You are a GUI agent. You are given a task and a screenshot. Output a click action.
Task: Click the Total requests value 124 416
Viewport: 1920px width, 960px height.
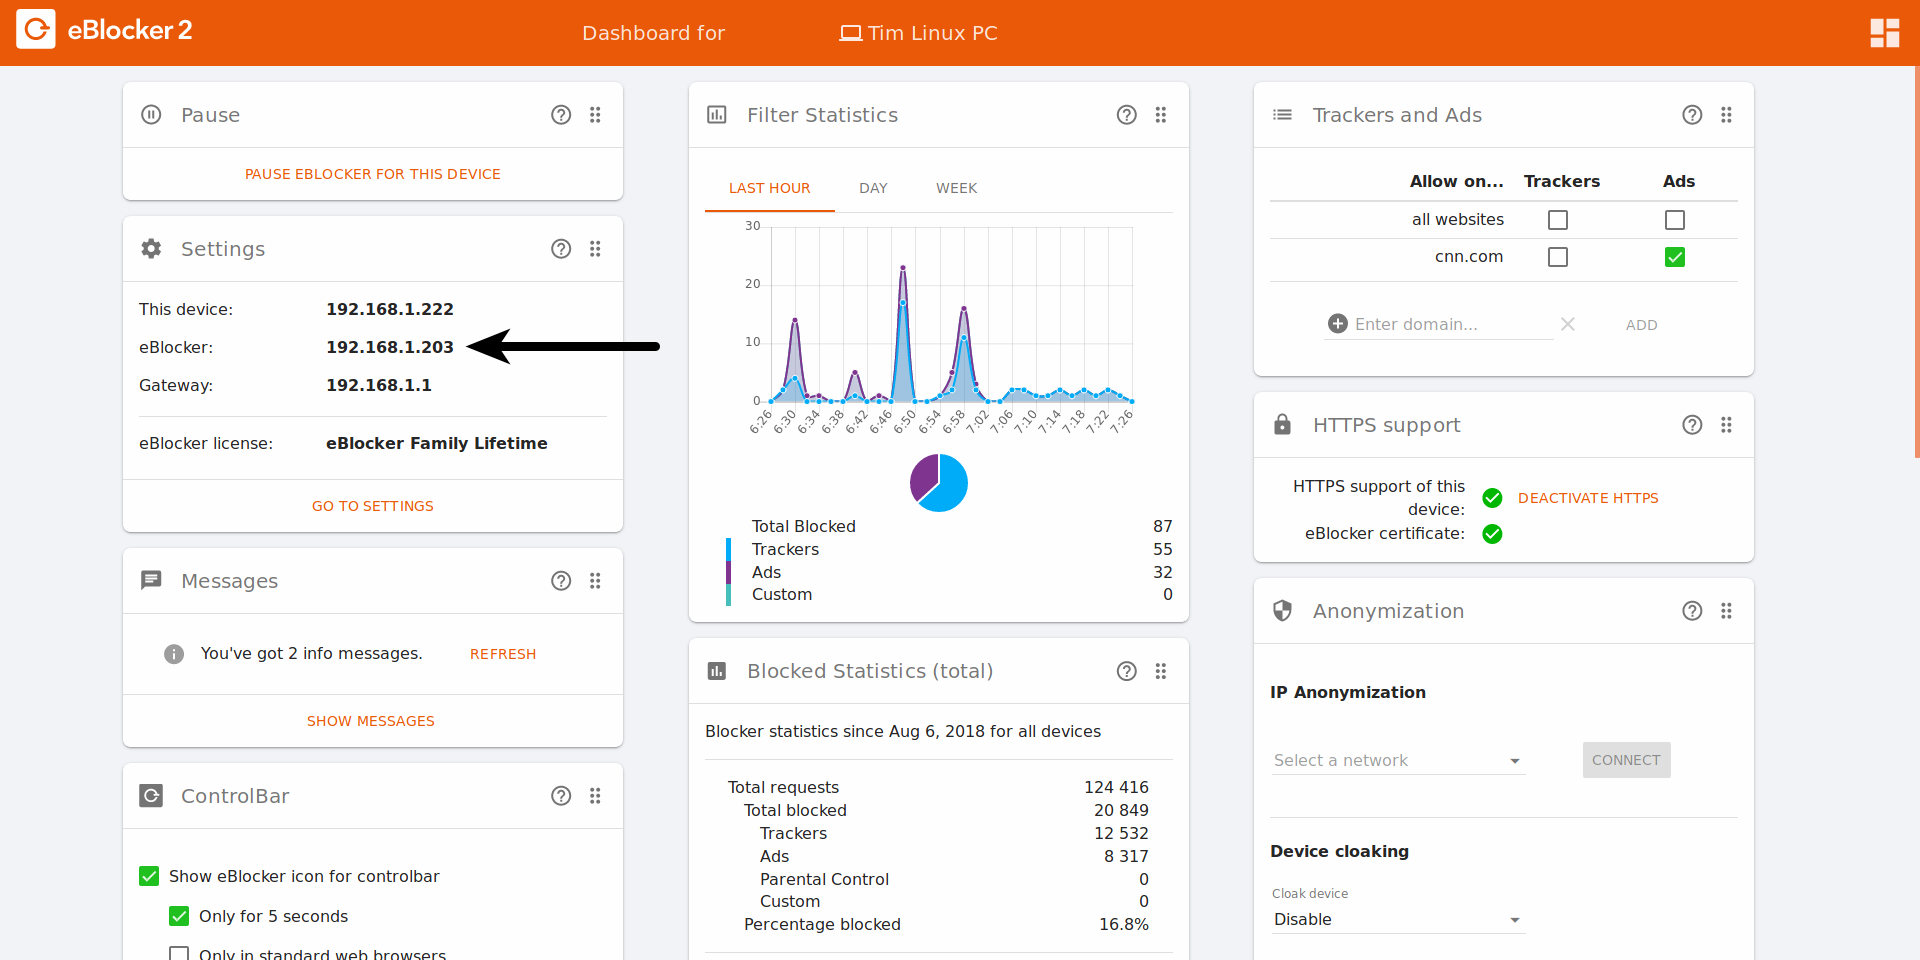point(1116,787)
